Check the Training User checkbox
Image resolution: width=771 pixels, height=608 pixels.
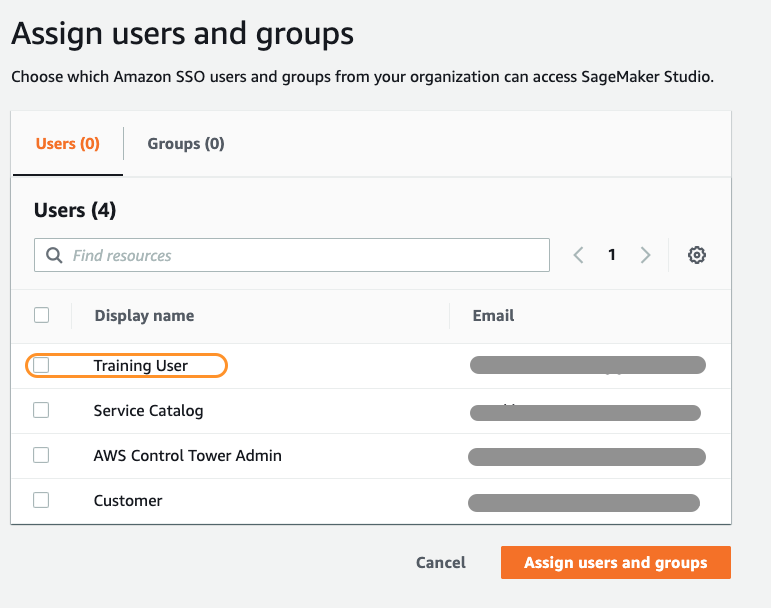pyautogui.click(x=41, y=365)
